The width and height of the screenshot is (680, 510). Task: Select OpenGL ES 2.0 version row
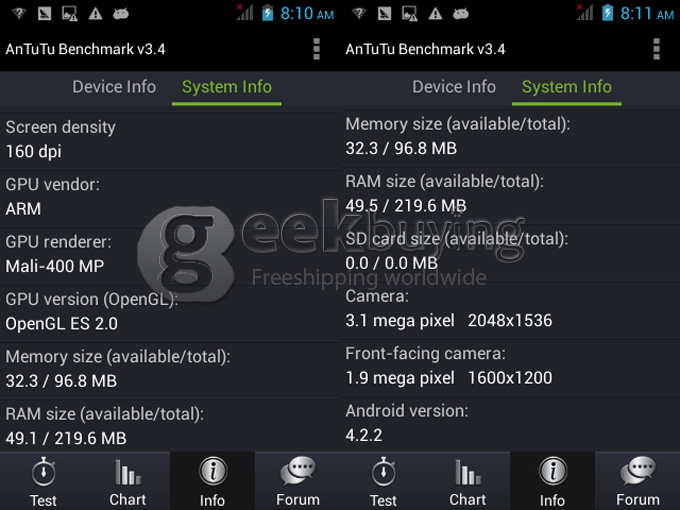tap(170, 312)
